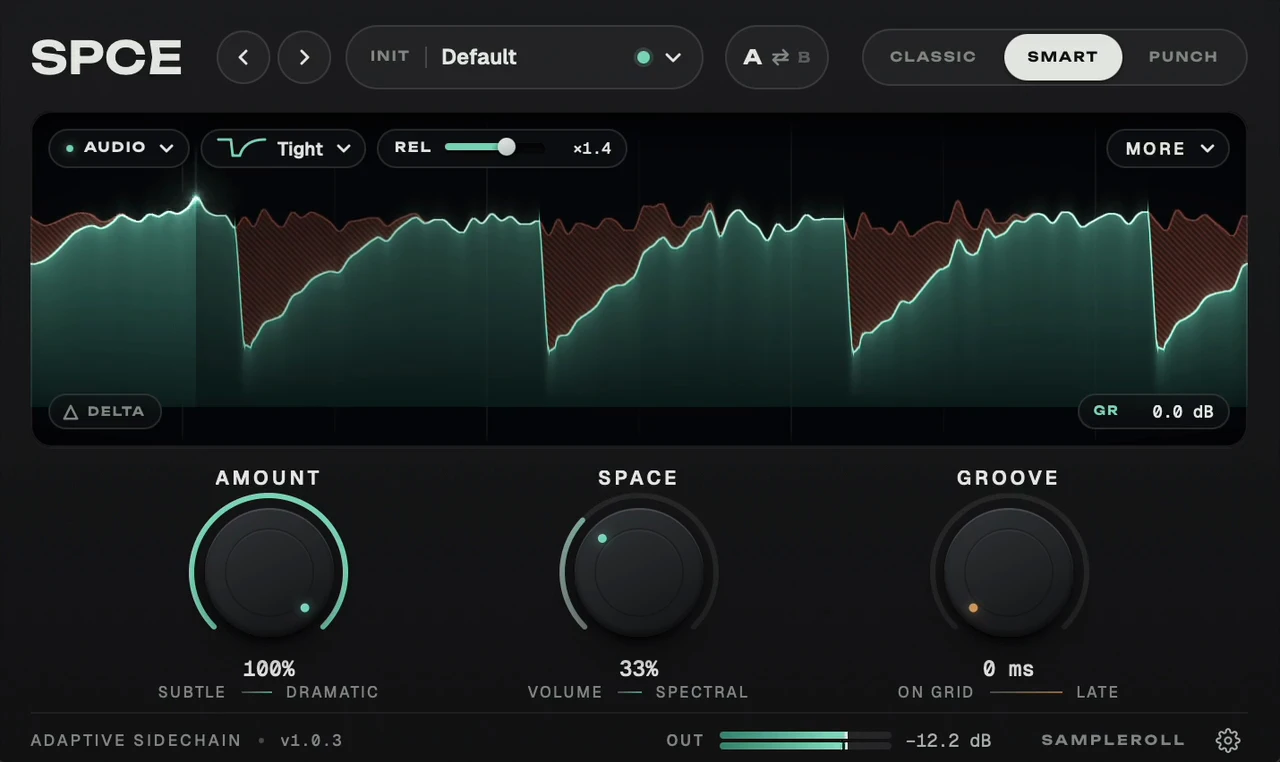The width and height of the screenshot is (1280, 762).
Task: Click the Tight curve shape icon
Action: 242,148
